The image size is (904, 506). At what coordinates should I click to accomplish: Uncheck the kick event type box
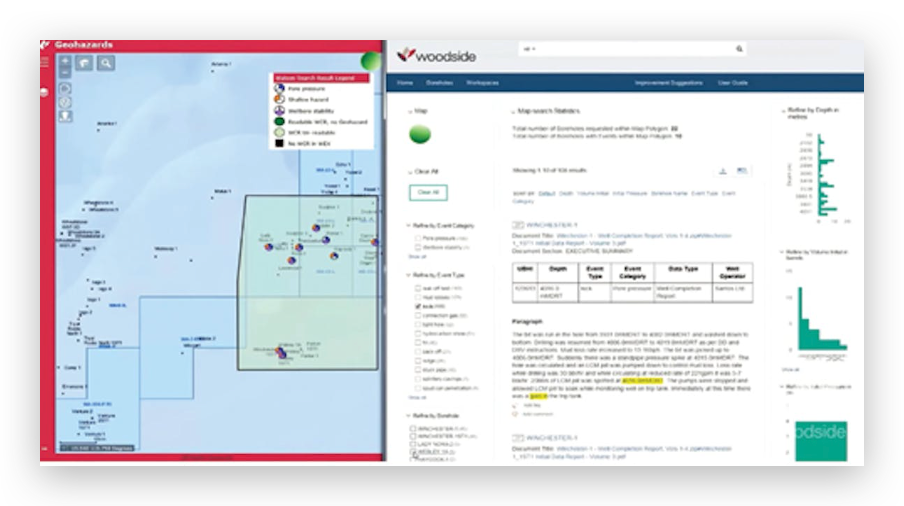point(417,307)
